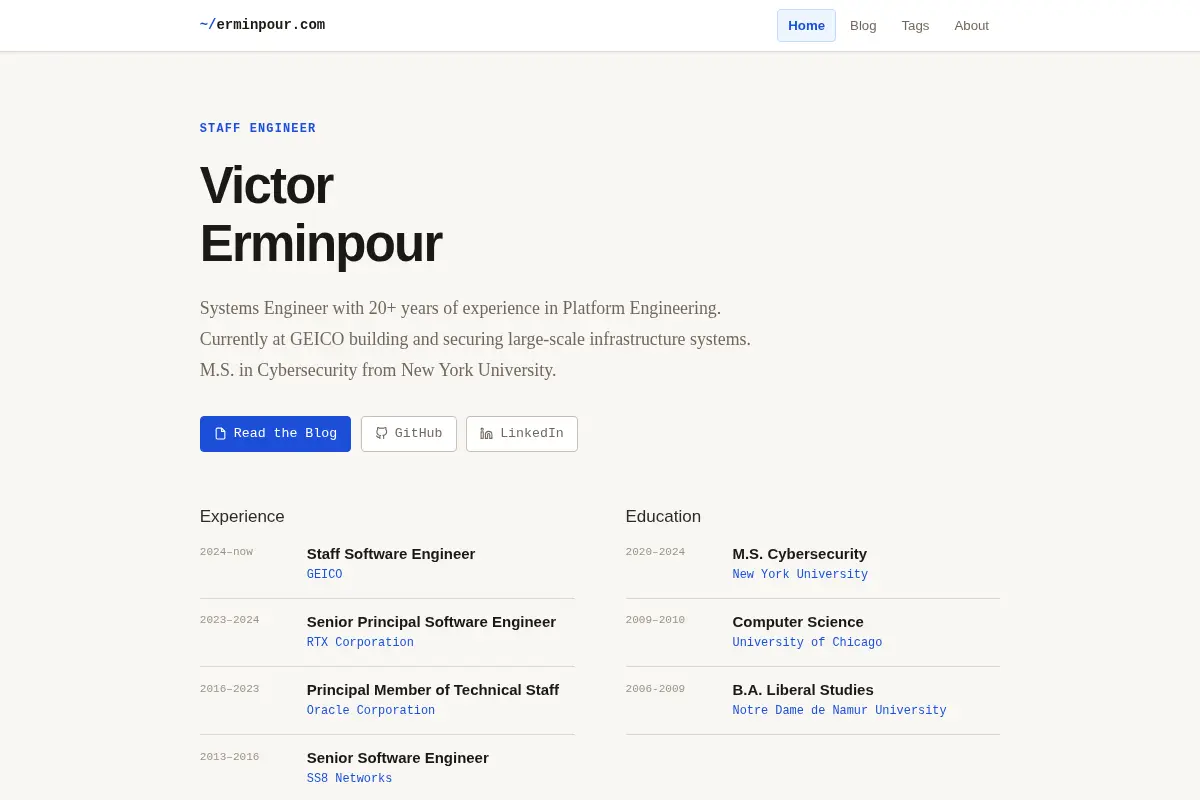Click the Education section heading
The height and width of the screenshot is (800, 1200).
[663, 517]
